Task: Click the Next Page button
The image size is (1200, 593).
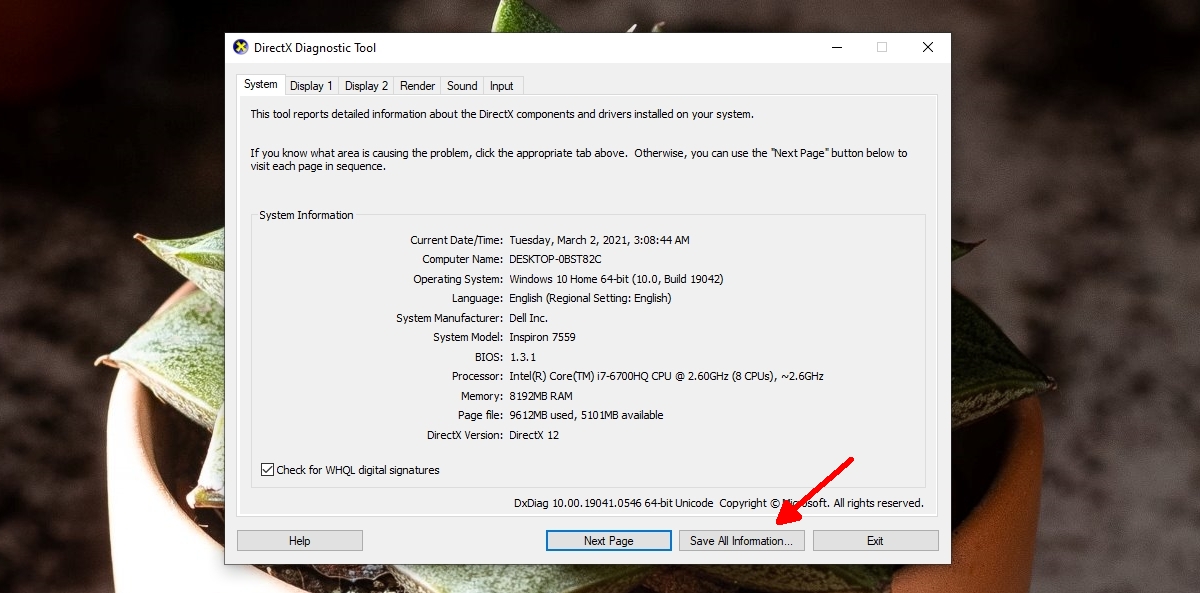Action: (x=609, y=541)
